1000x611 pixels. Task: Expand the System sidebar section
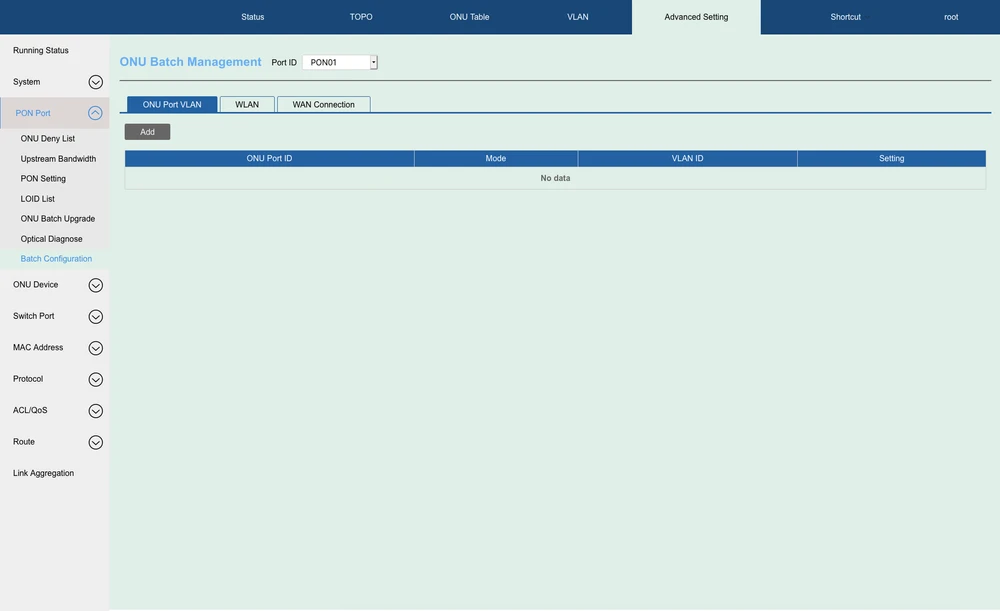pos(95,82)
